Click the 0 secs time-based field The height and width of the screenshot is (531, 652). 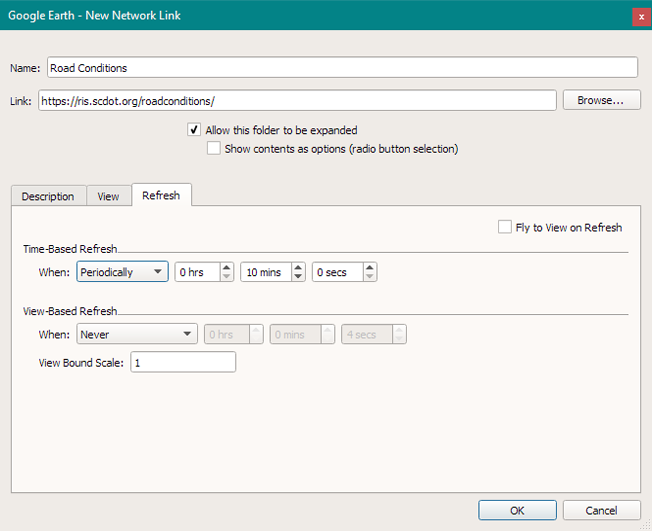[x=338, y=272]
